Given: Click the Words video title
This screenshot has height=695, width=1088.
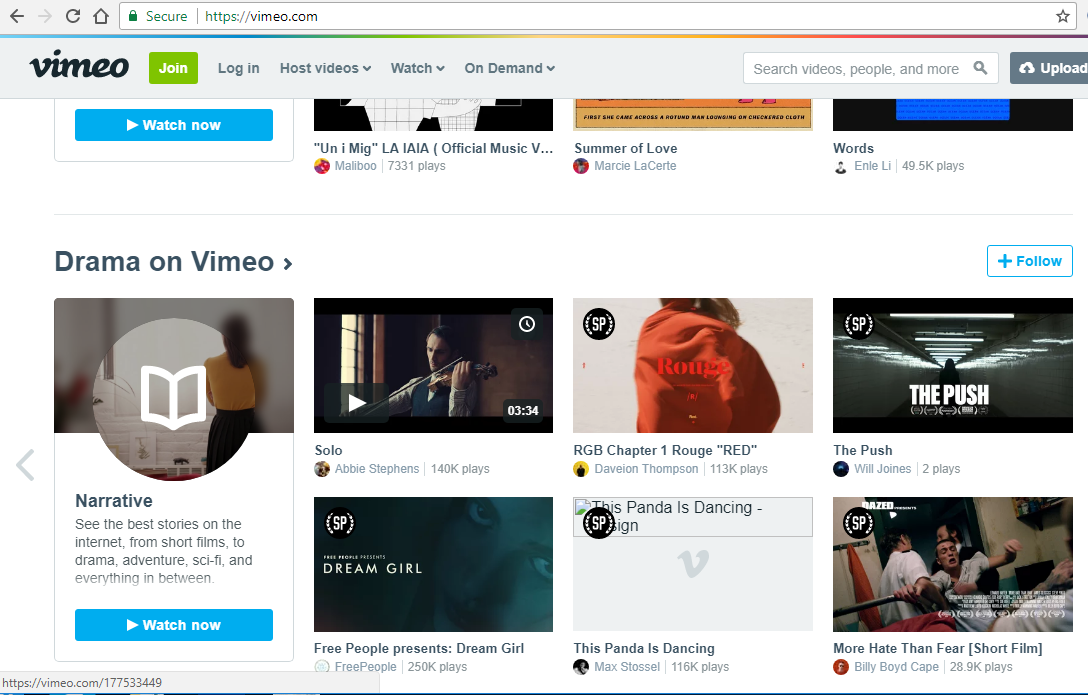Looking at the screenshot, I should [x=853, y=148].
